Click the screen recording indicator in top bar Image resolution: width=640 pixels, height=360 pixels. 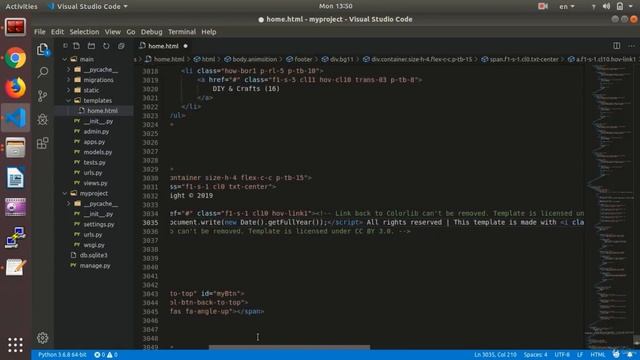542,6
